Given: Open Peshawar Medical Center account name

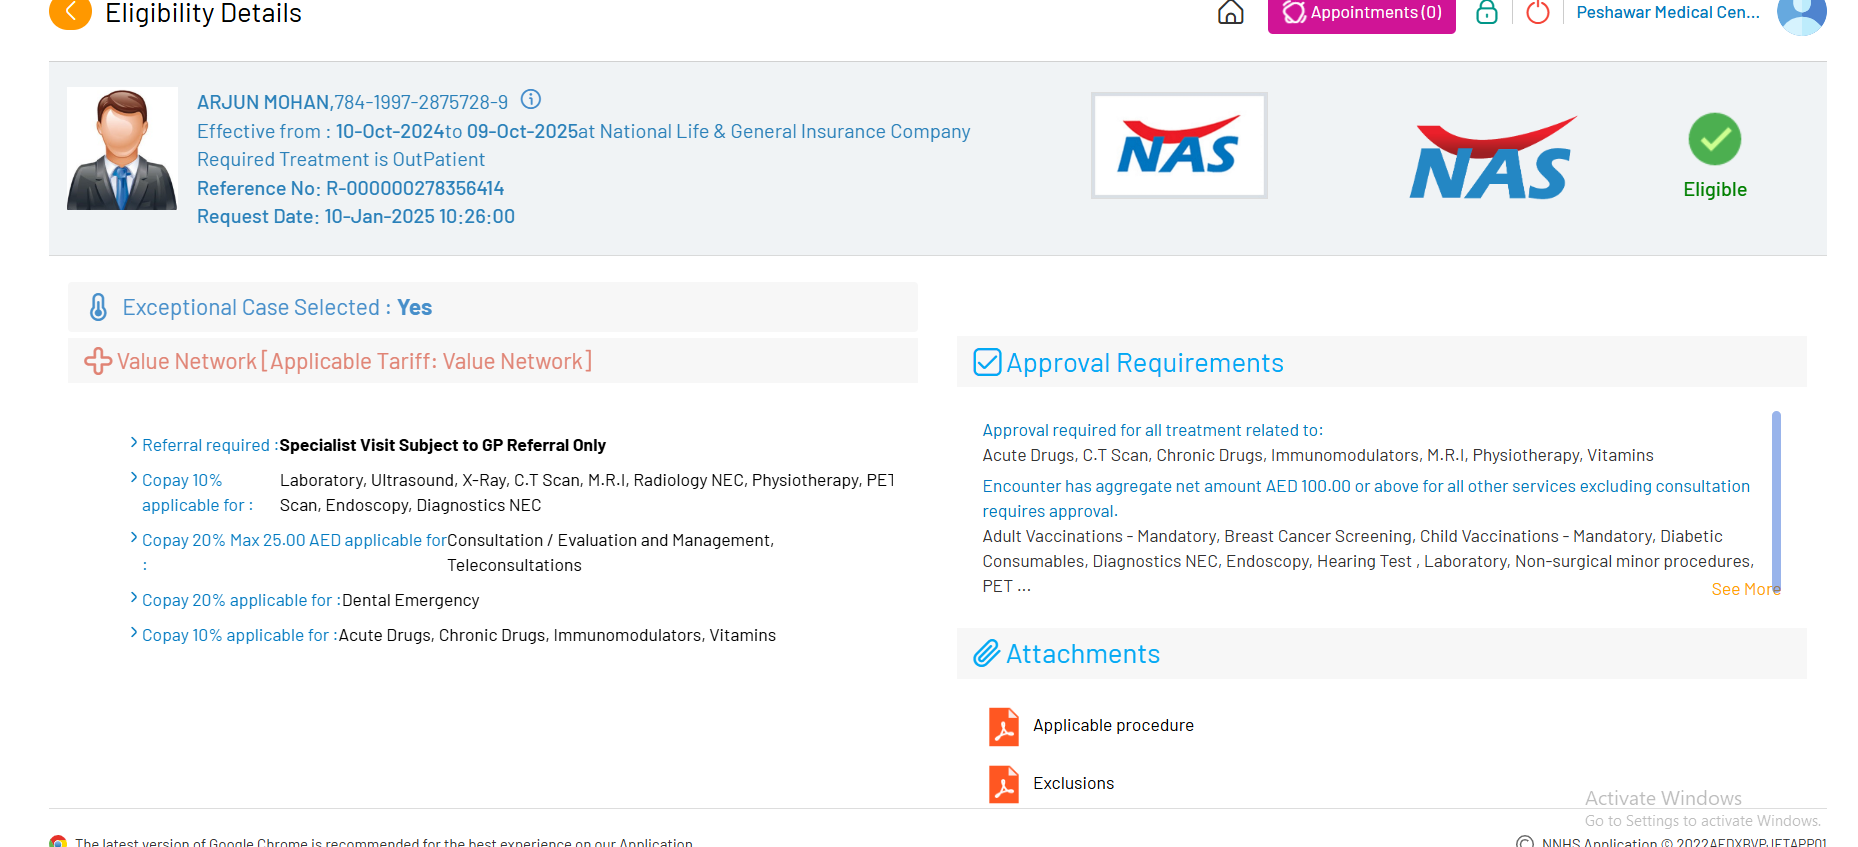Looking at the screenshot, I should coord(1668,12).
